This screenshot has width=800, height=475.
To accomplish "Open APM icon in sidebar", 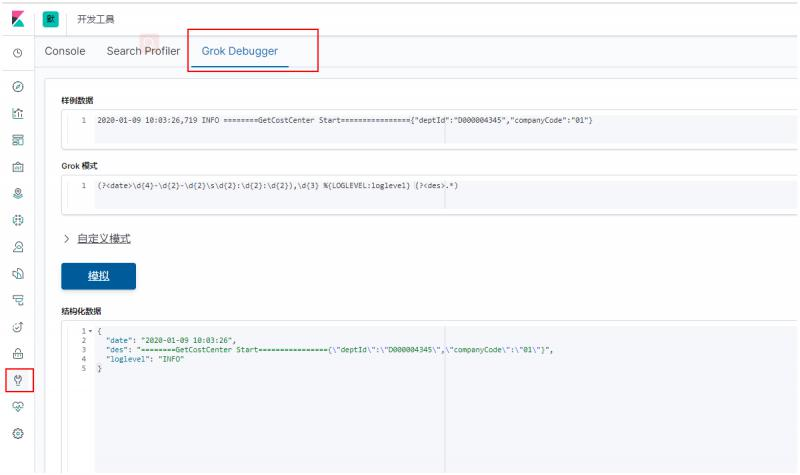I will pyautogui.click(x=18, y=300).
